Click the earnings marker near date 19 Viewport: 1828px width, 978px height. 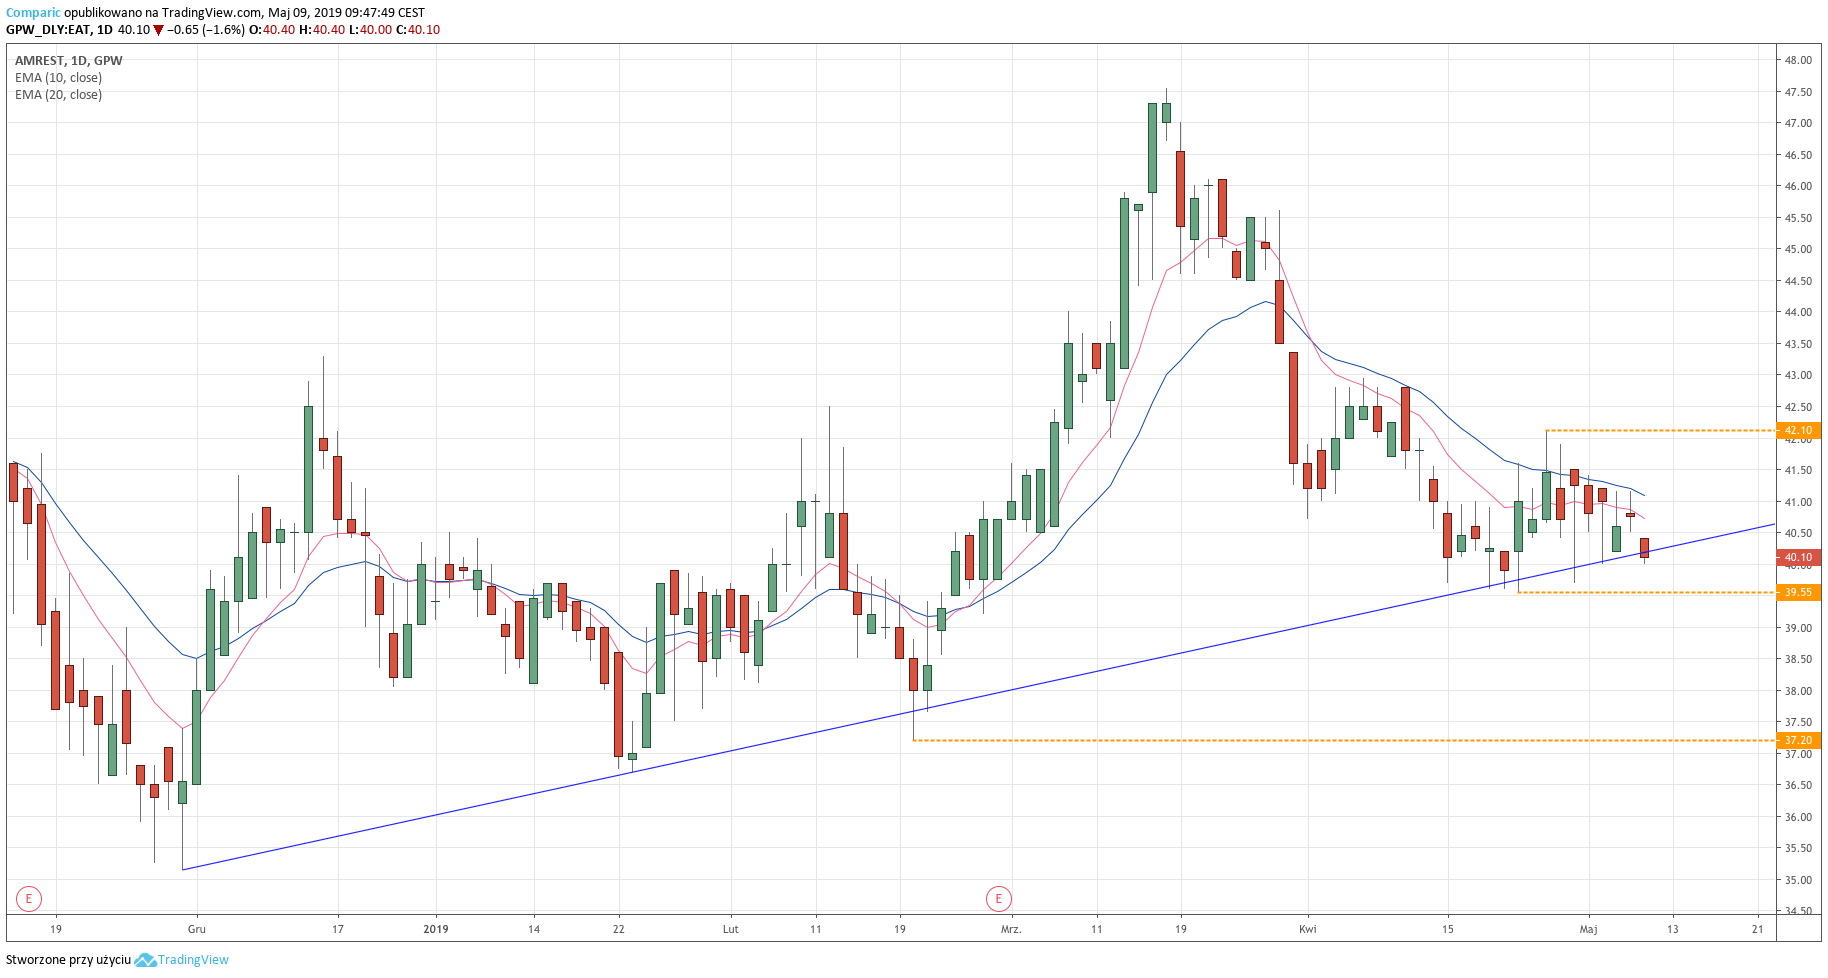point(29,899)
